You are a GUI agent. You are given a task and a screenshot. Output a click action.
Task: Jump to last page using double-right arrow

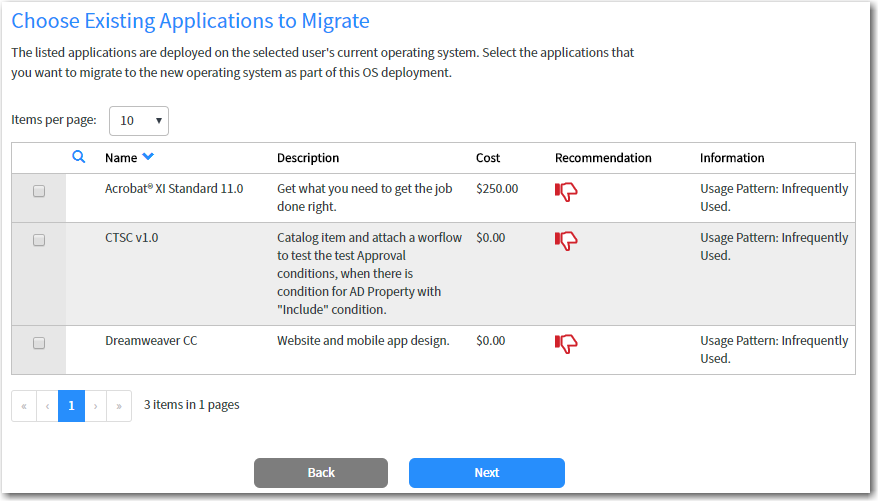coord(119,406)
